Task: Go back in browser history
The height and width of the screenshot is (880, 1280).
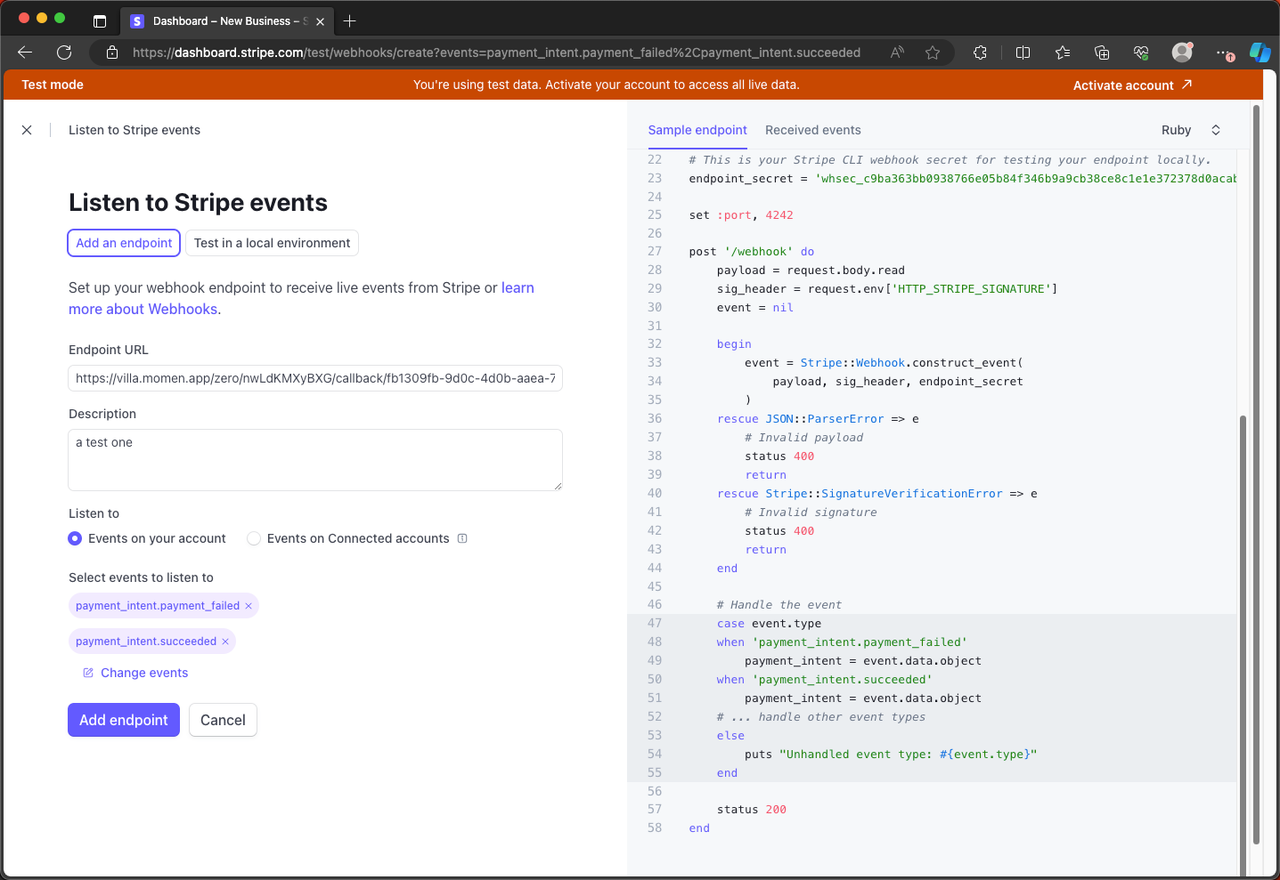Action: pos(25,53)
